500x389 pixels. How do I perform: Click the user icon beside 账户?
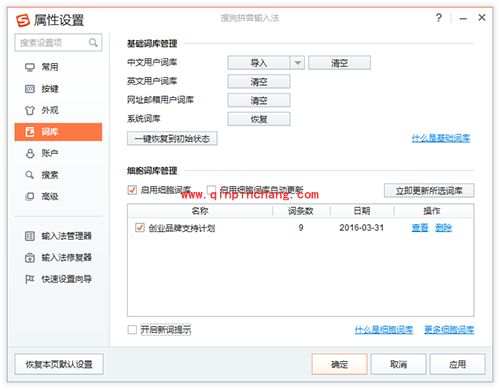coord(30,153)
